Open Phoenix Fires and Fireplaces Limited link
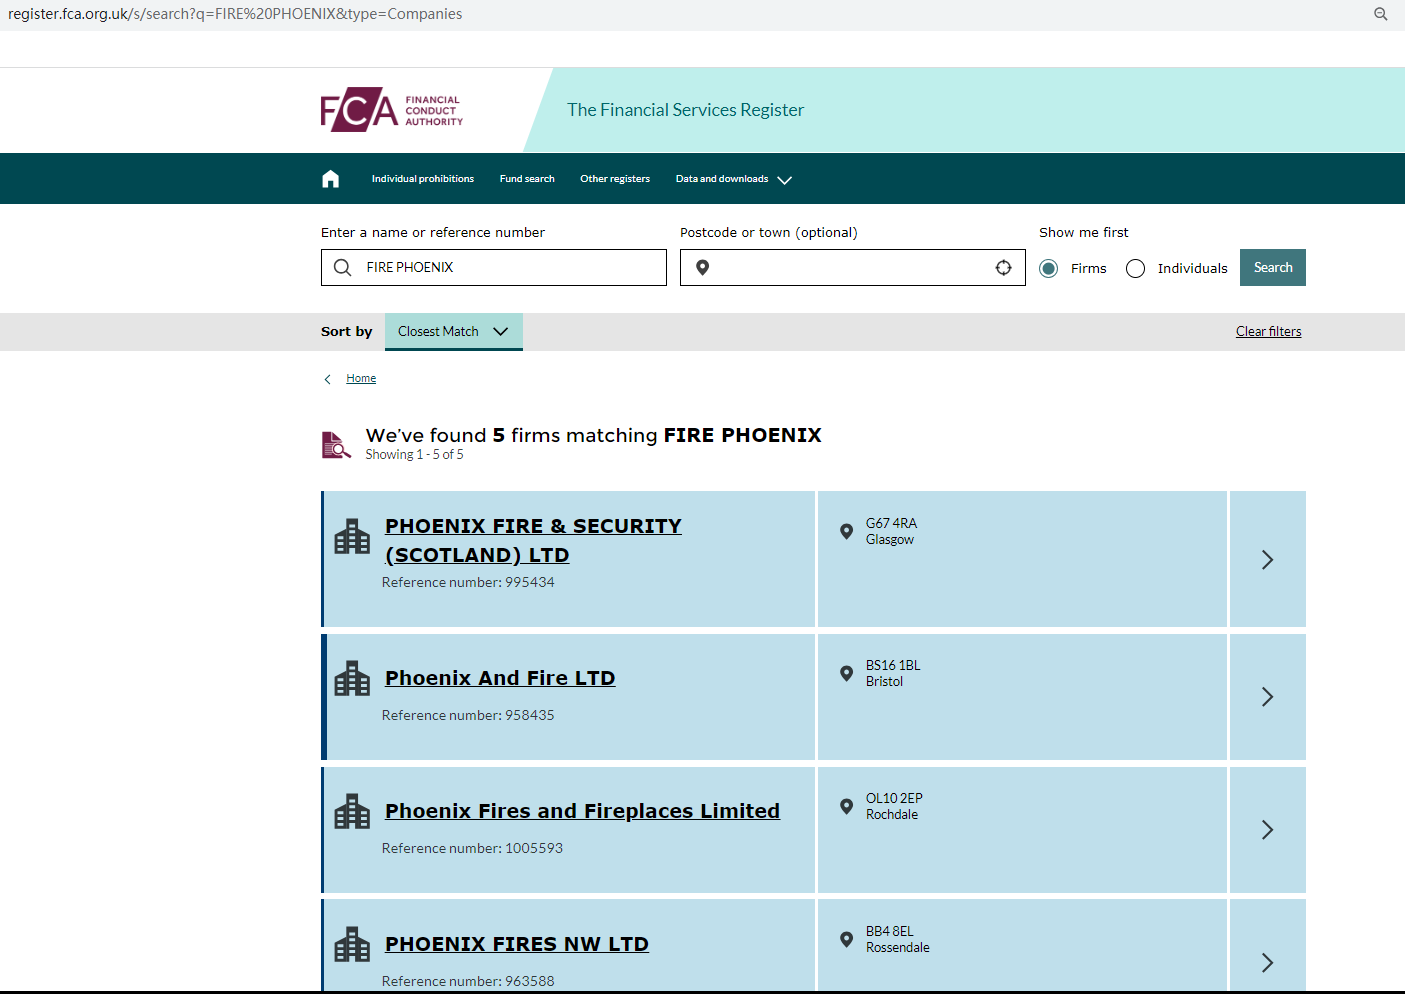The width and height of the screenshot is (1405, 994). pos(583,811)
